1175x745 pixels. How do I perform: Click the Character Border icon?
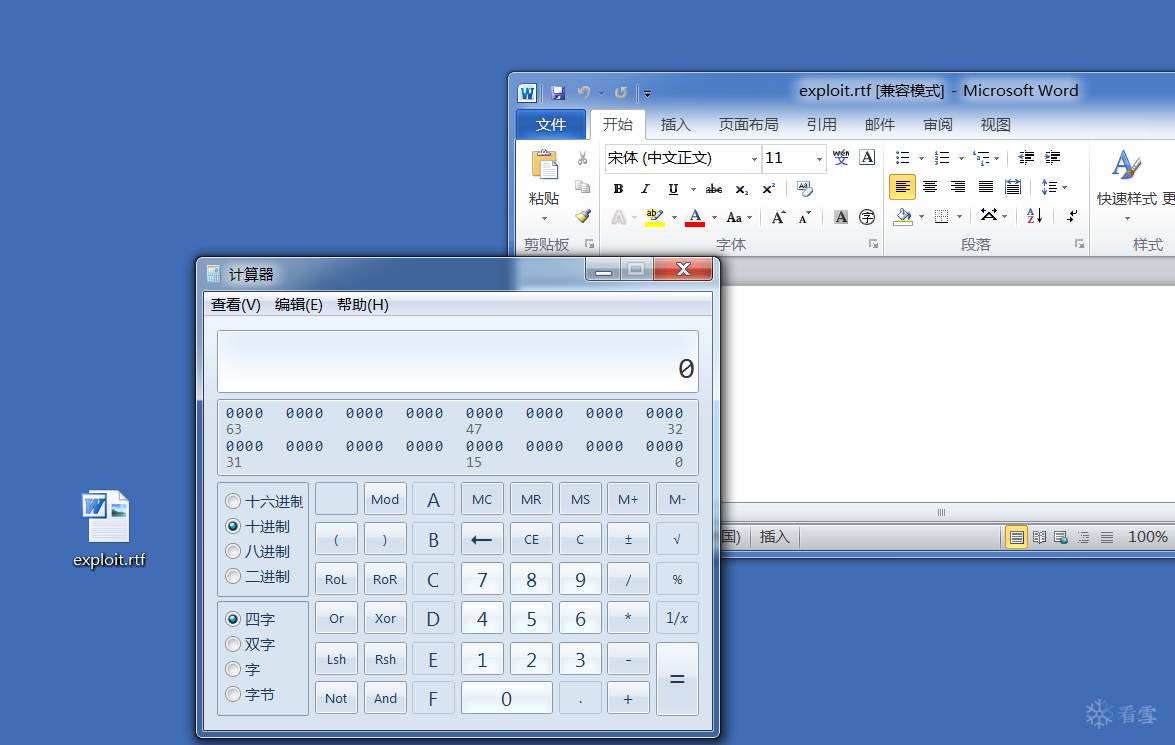867,157
